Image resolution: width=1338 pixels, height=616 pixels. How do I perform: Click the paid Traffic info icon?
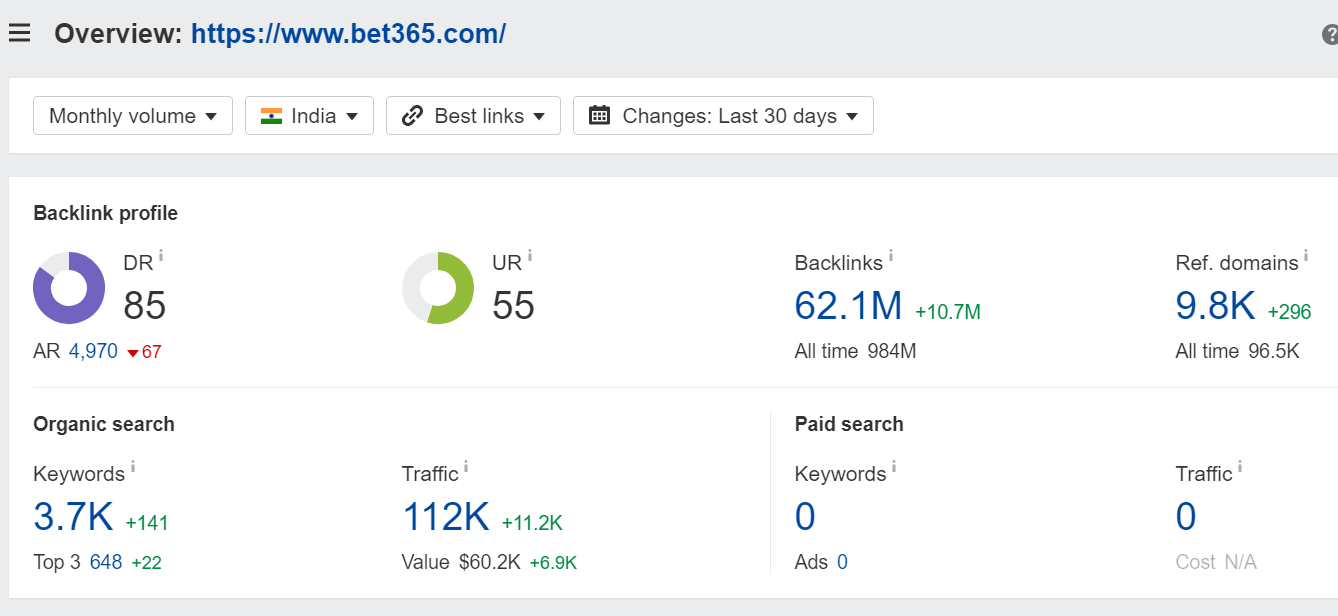click(x=1240, y=466)
